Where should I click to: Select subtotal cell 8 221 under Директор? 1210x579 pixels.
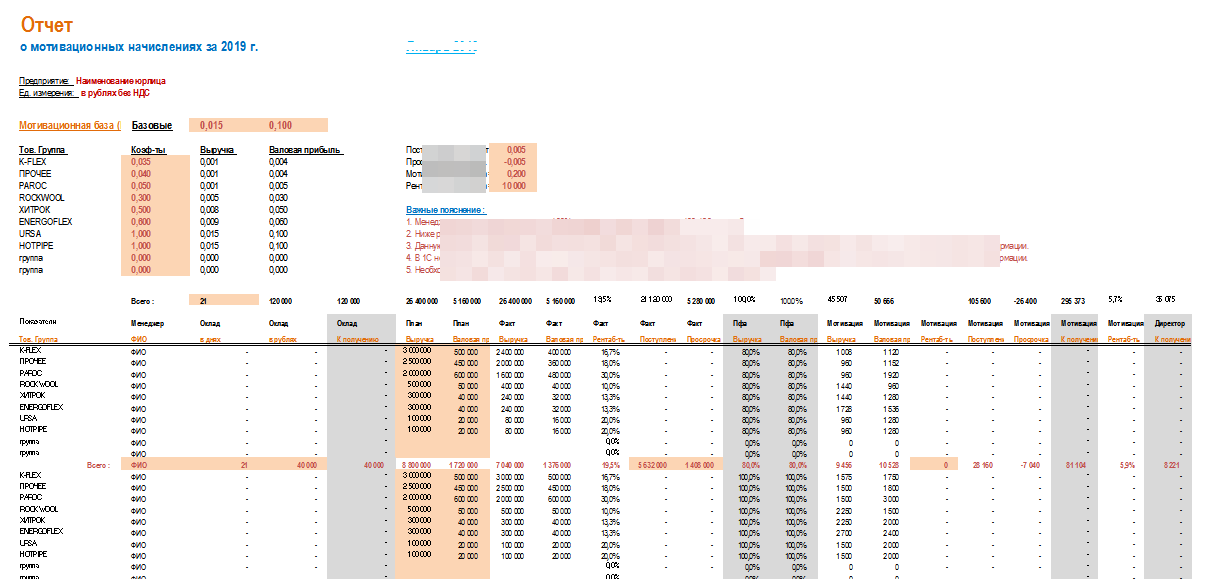tap(1170, 464)
